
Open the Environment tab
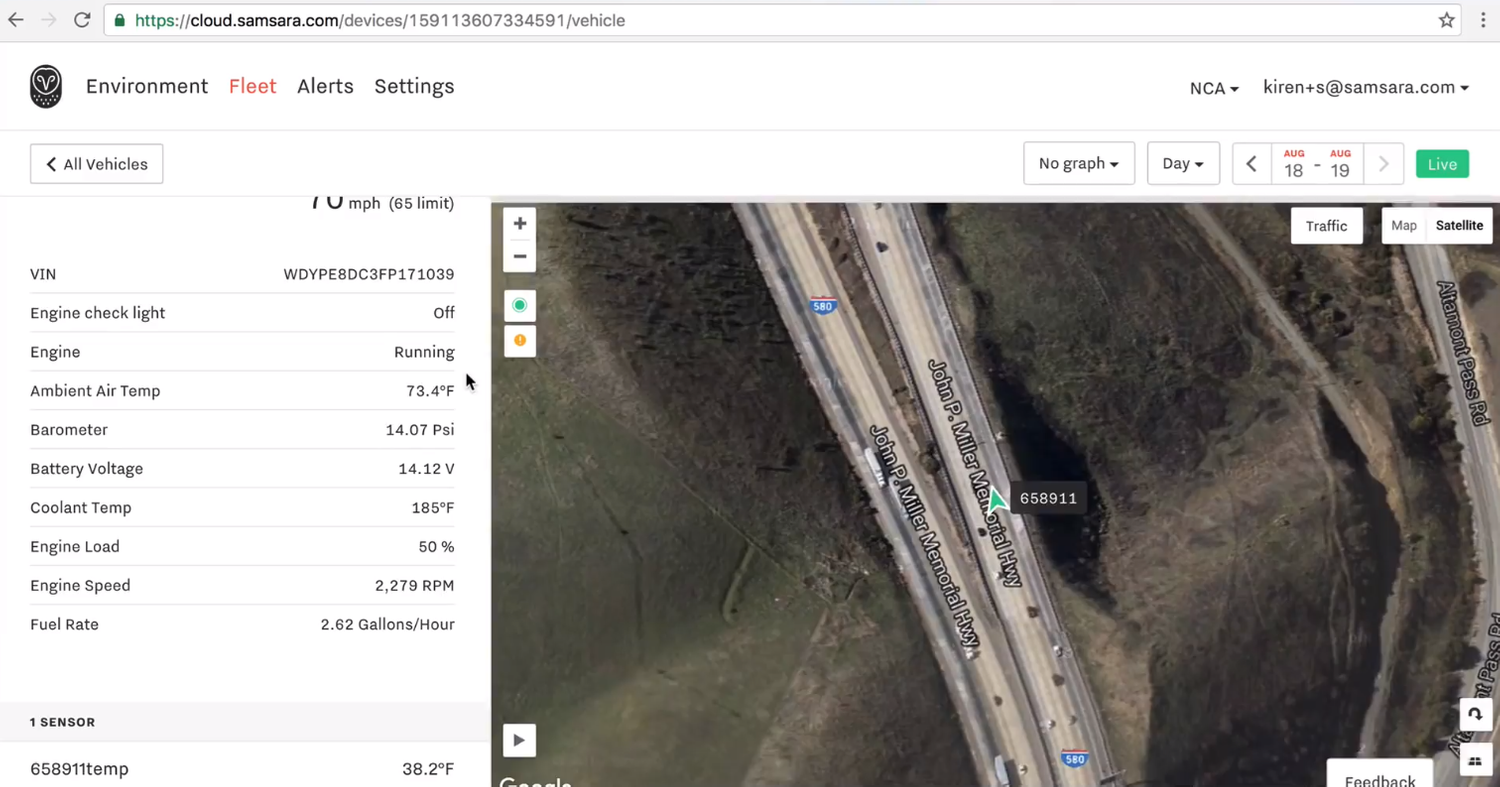(147, 86)
